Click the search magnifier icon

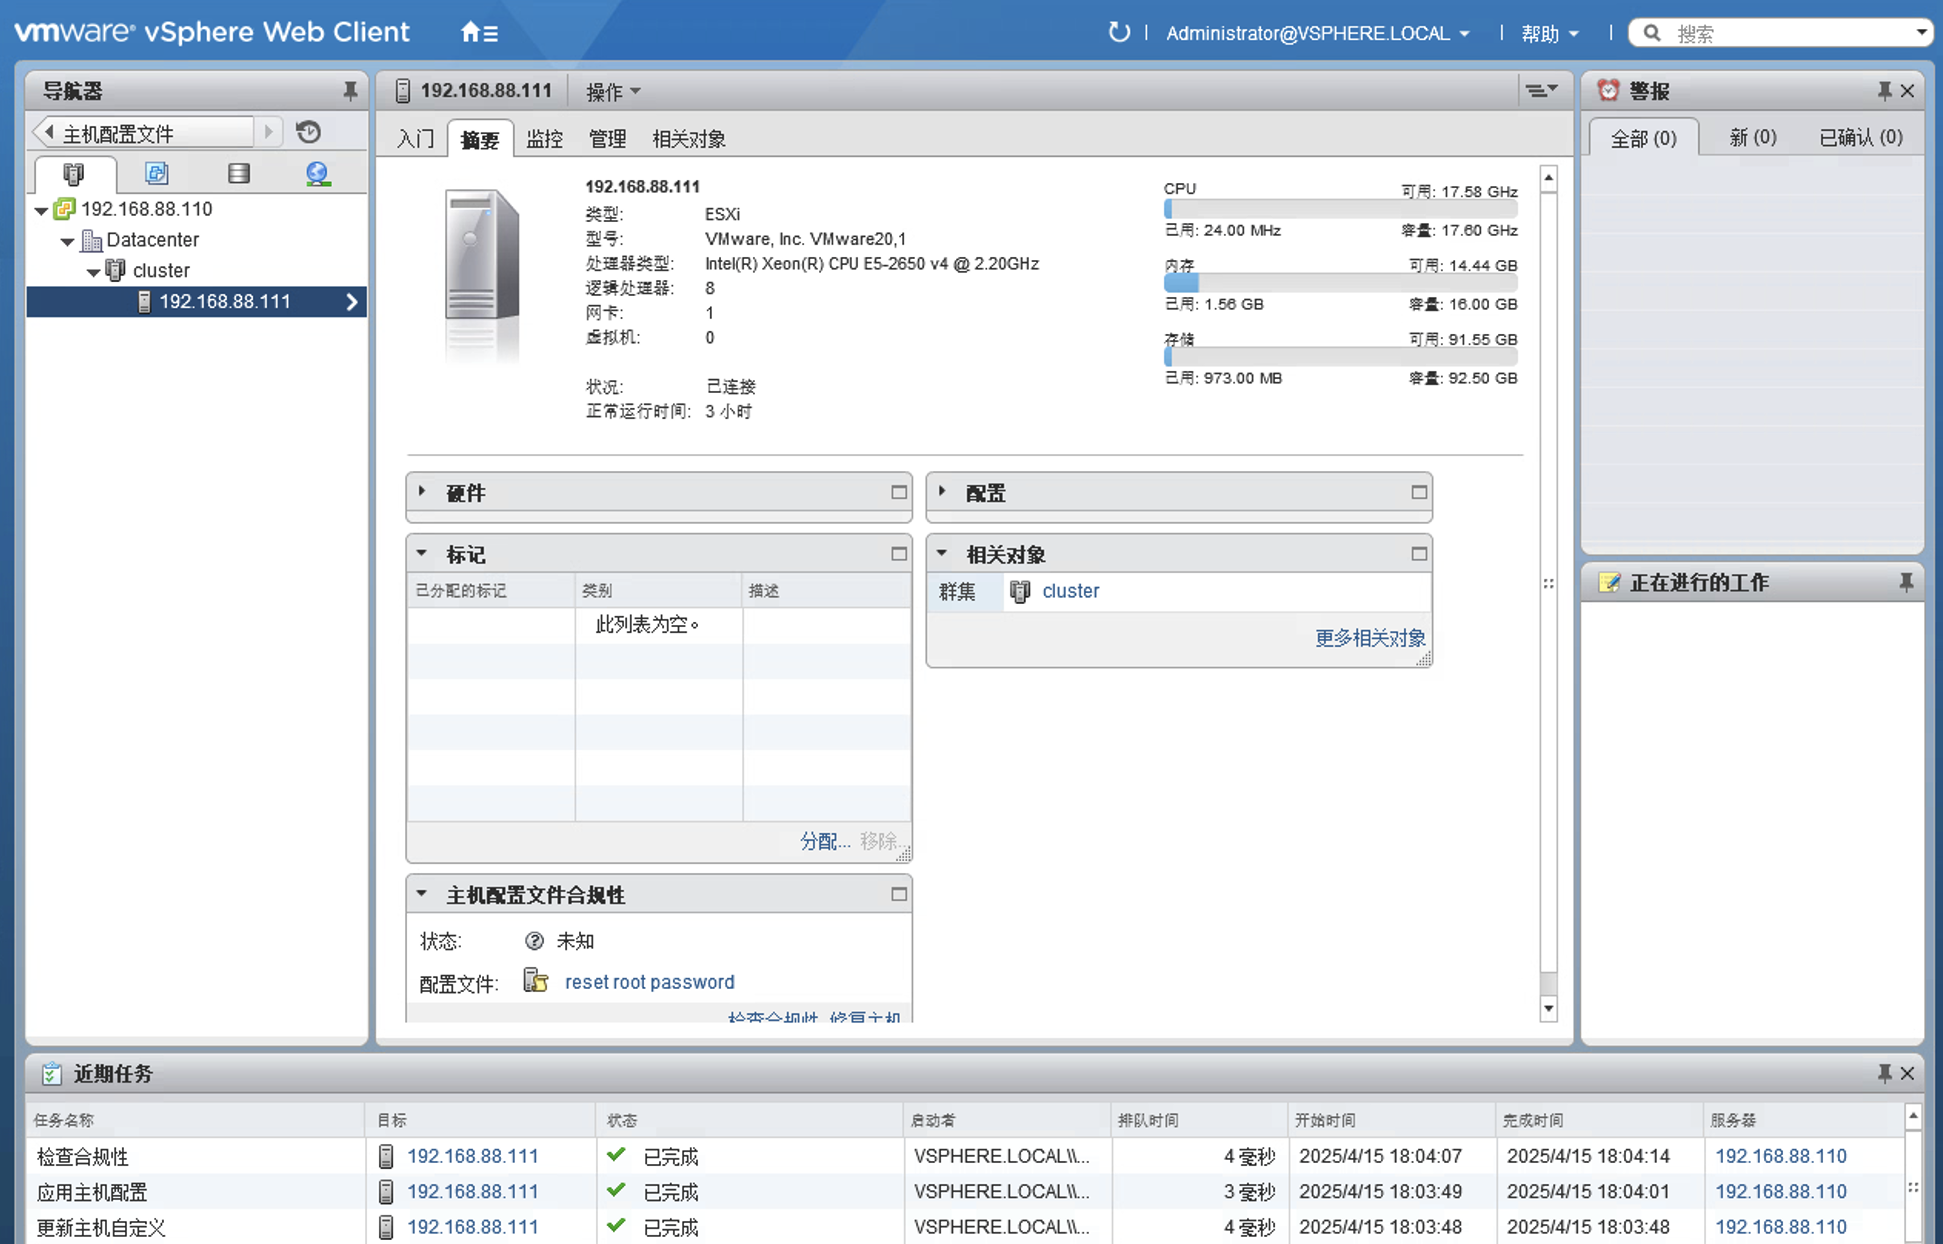pos(1653,33)
